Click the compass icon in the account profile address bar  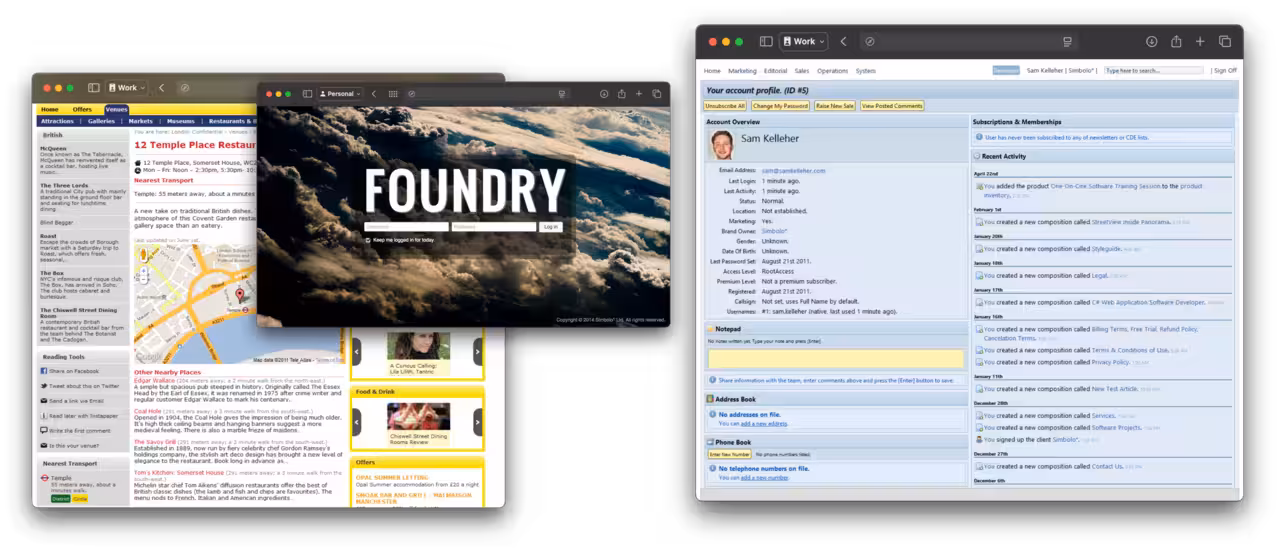click(870, 41)
